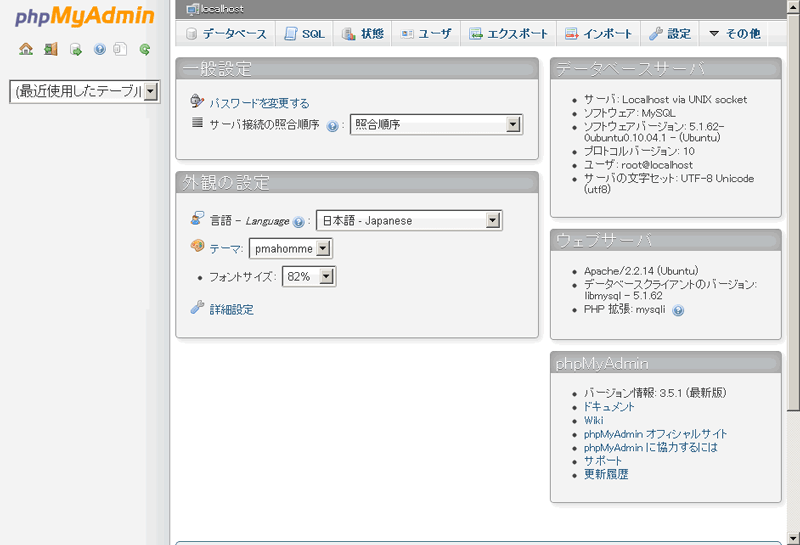This screenshot has width=800, height=545.
Task: Go to home via house icon
Action: coord(26,49)
